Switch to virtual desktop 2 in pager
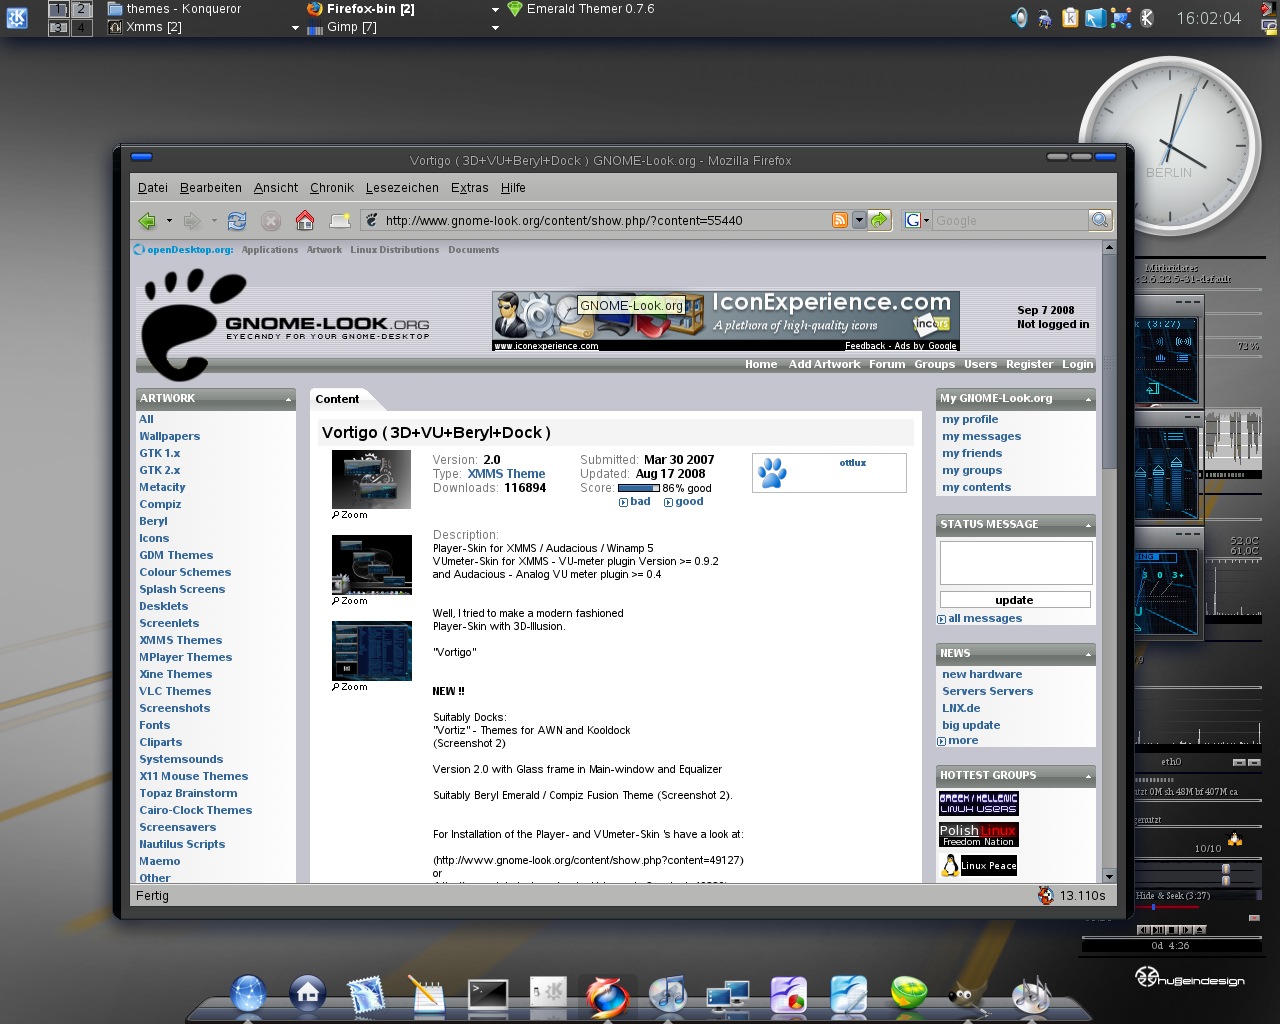Image resolution: width=1280 pixels, height=1024 pixels. coord(82,9)
